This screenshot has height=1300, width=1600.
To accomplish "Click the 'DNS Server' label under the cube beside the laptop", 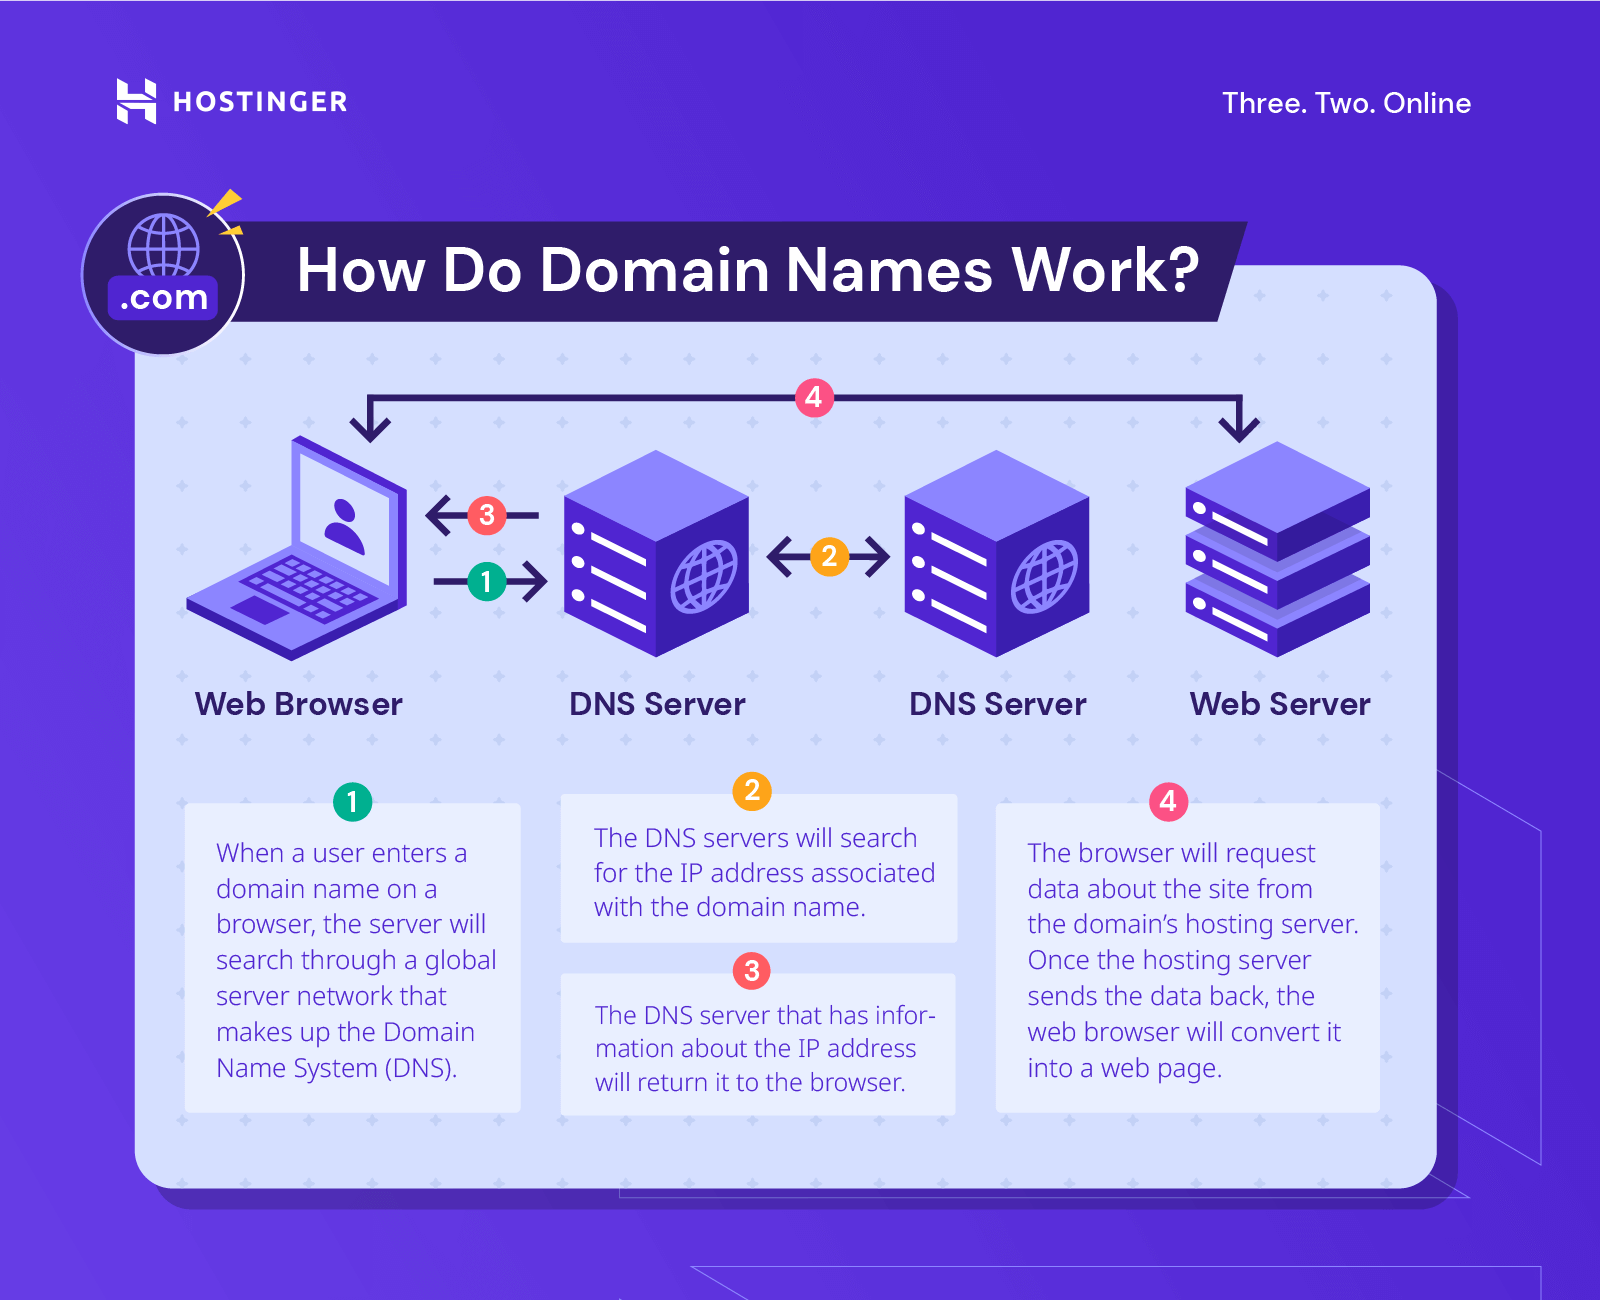I will (x=657, y=704).
